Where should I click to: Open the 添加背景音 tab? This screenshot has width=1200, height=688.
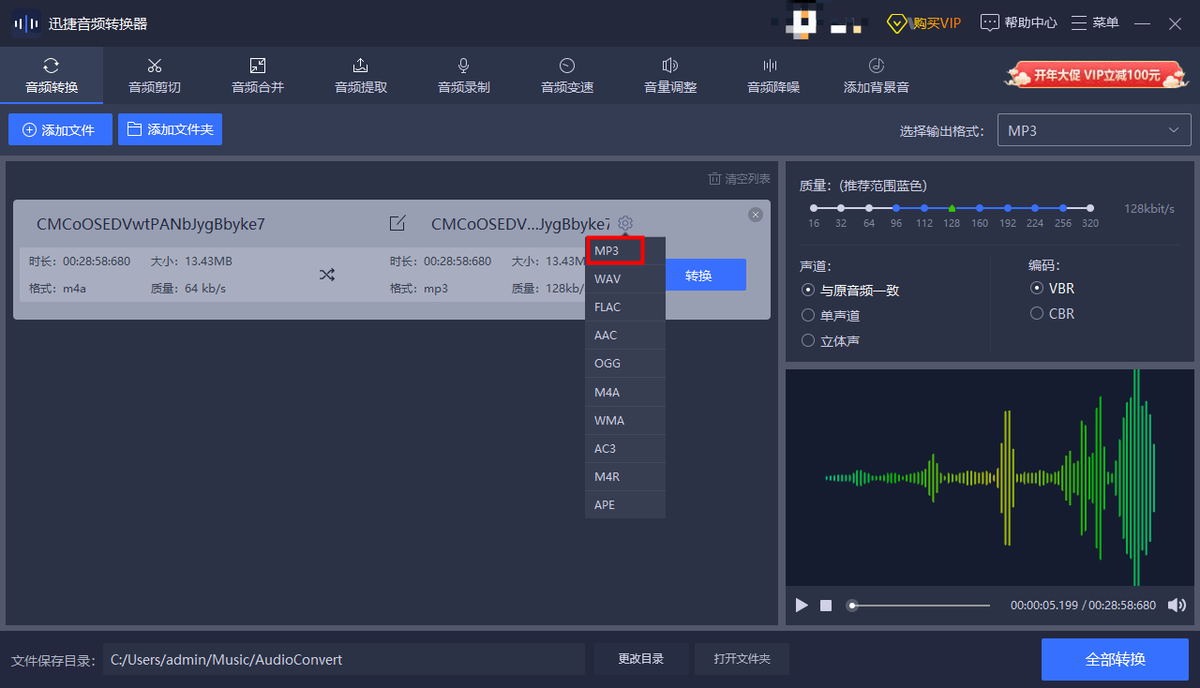click(876, 76)
